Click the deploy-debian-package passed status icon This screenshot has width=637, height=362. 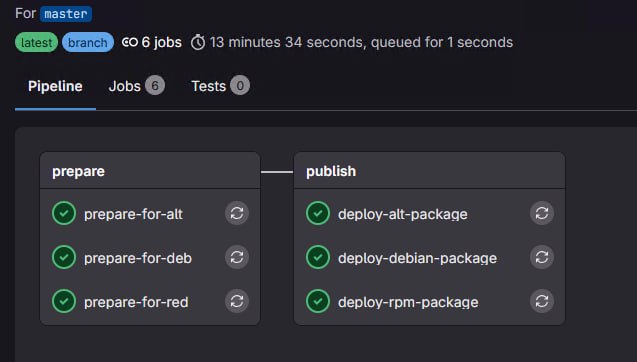[318, 257]
